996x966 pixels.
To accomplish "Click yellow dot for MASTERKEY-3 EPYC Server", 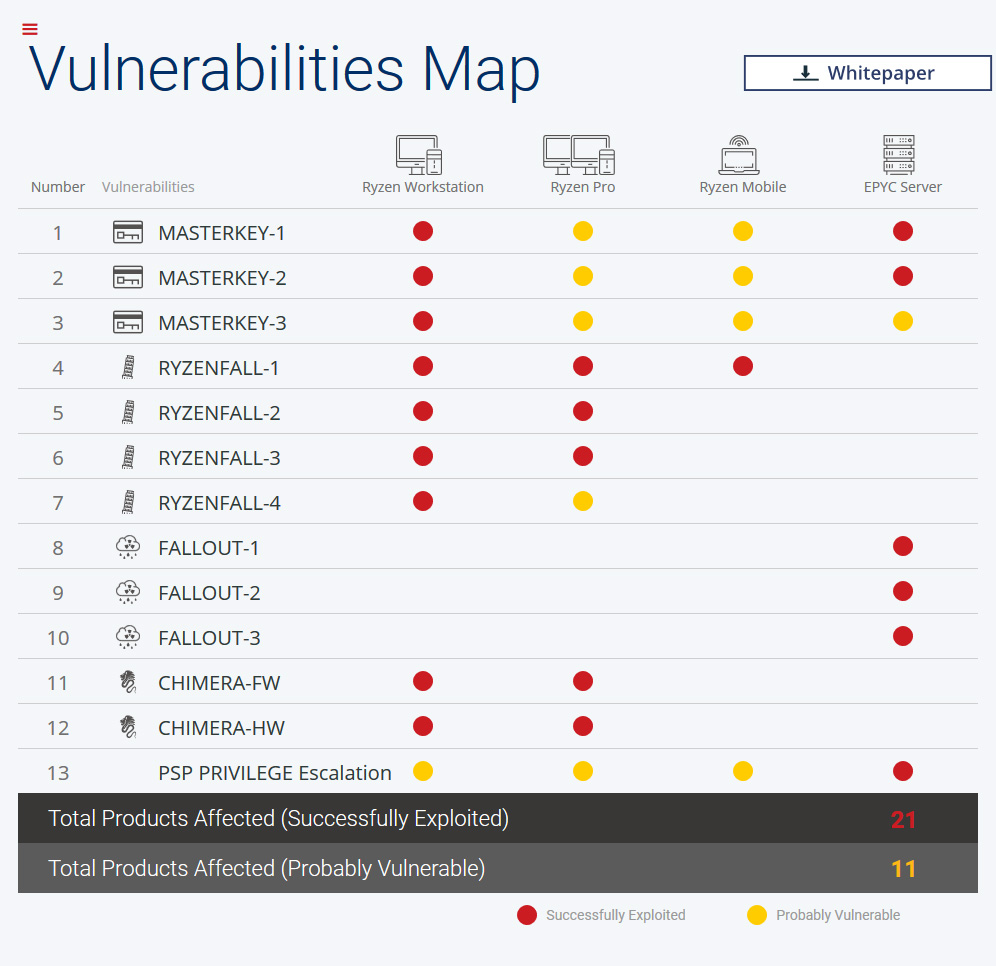I will pyautogui.click(x=903, y=322).
